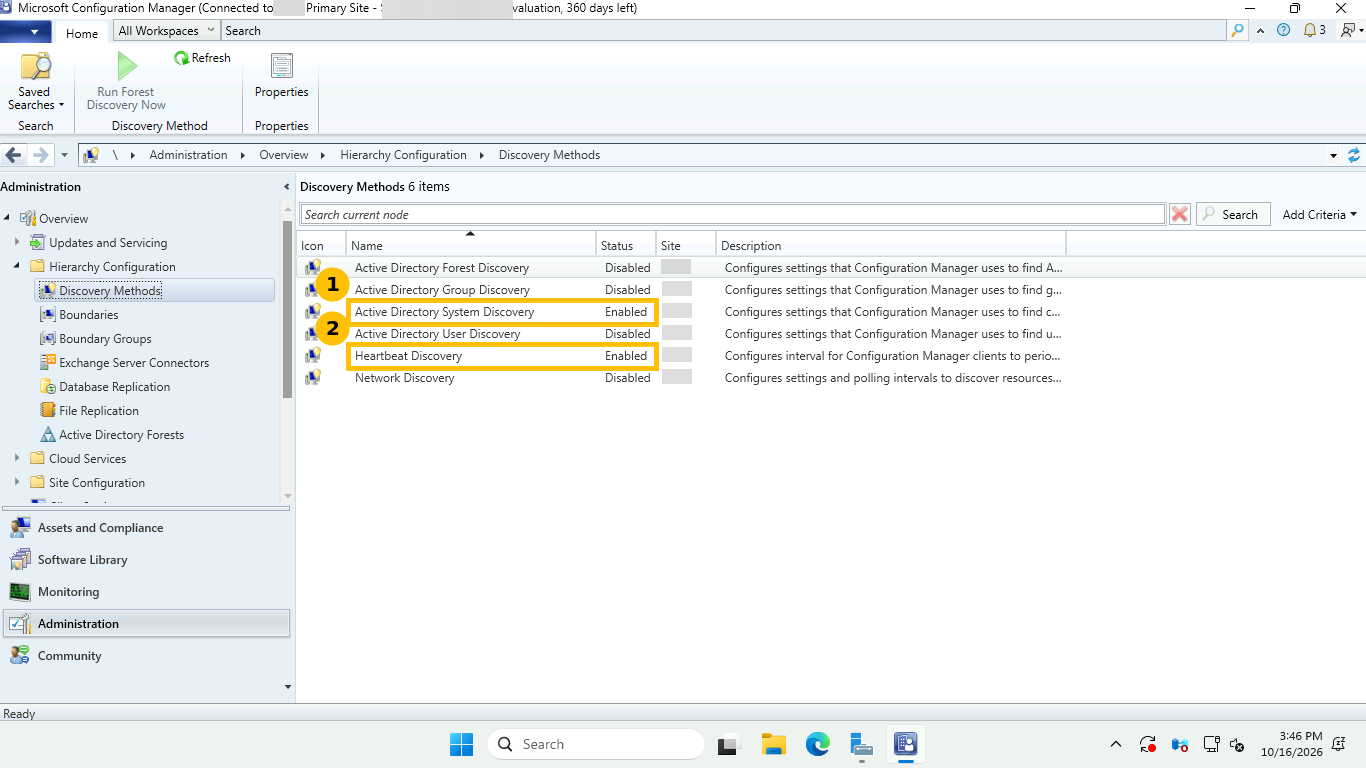Sort list by the Name column header
This screenshot has height=768, width=1366.
[470, 245]
